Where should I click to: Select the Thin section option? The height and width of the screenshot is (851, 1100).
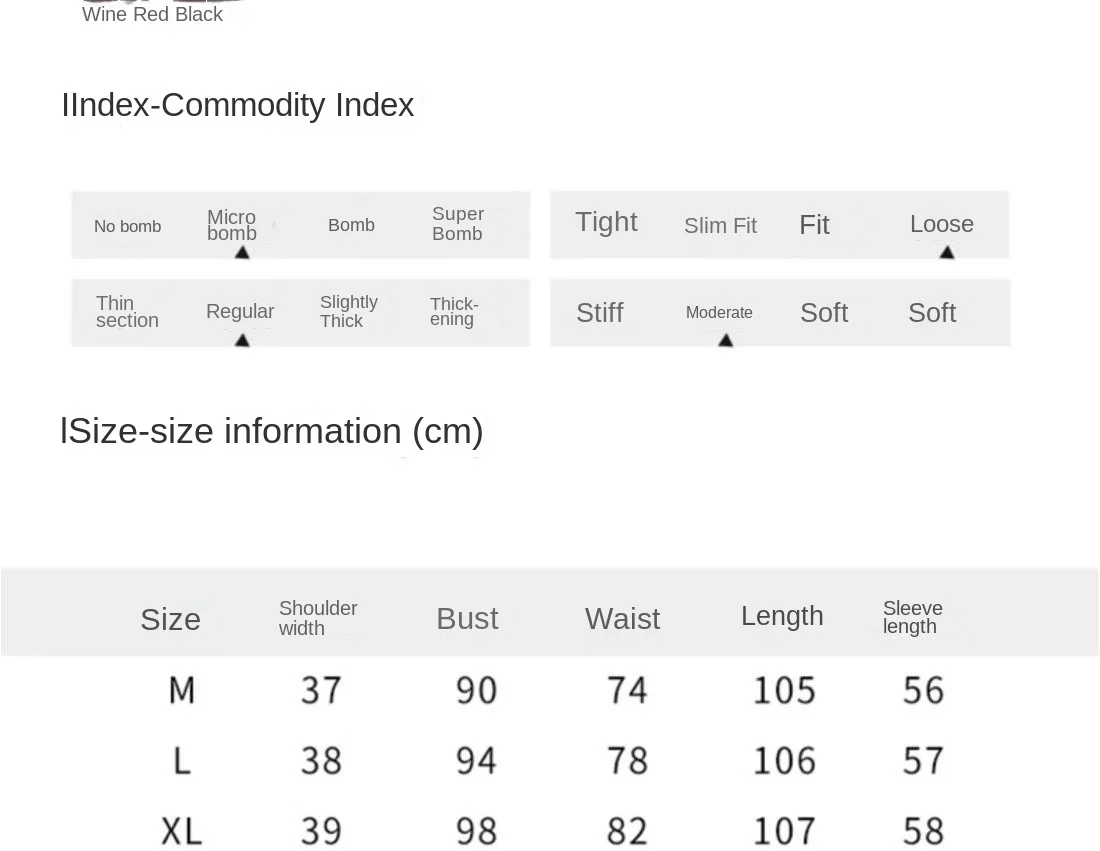click(127, 311)
